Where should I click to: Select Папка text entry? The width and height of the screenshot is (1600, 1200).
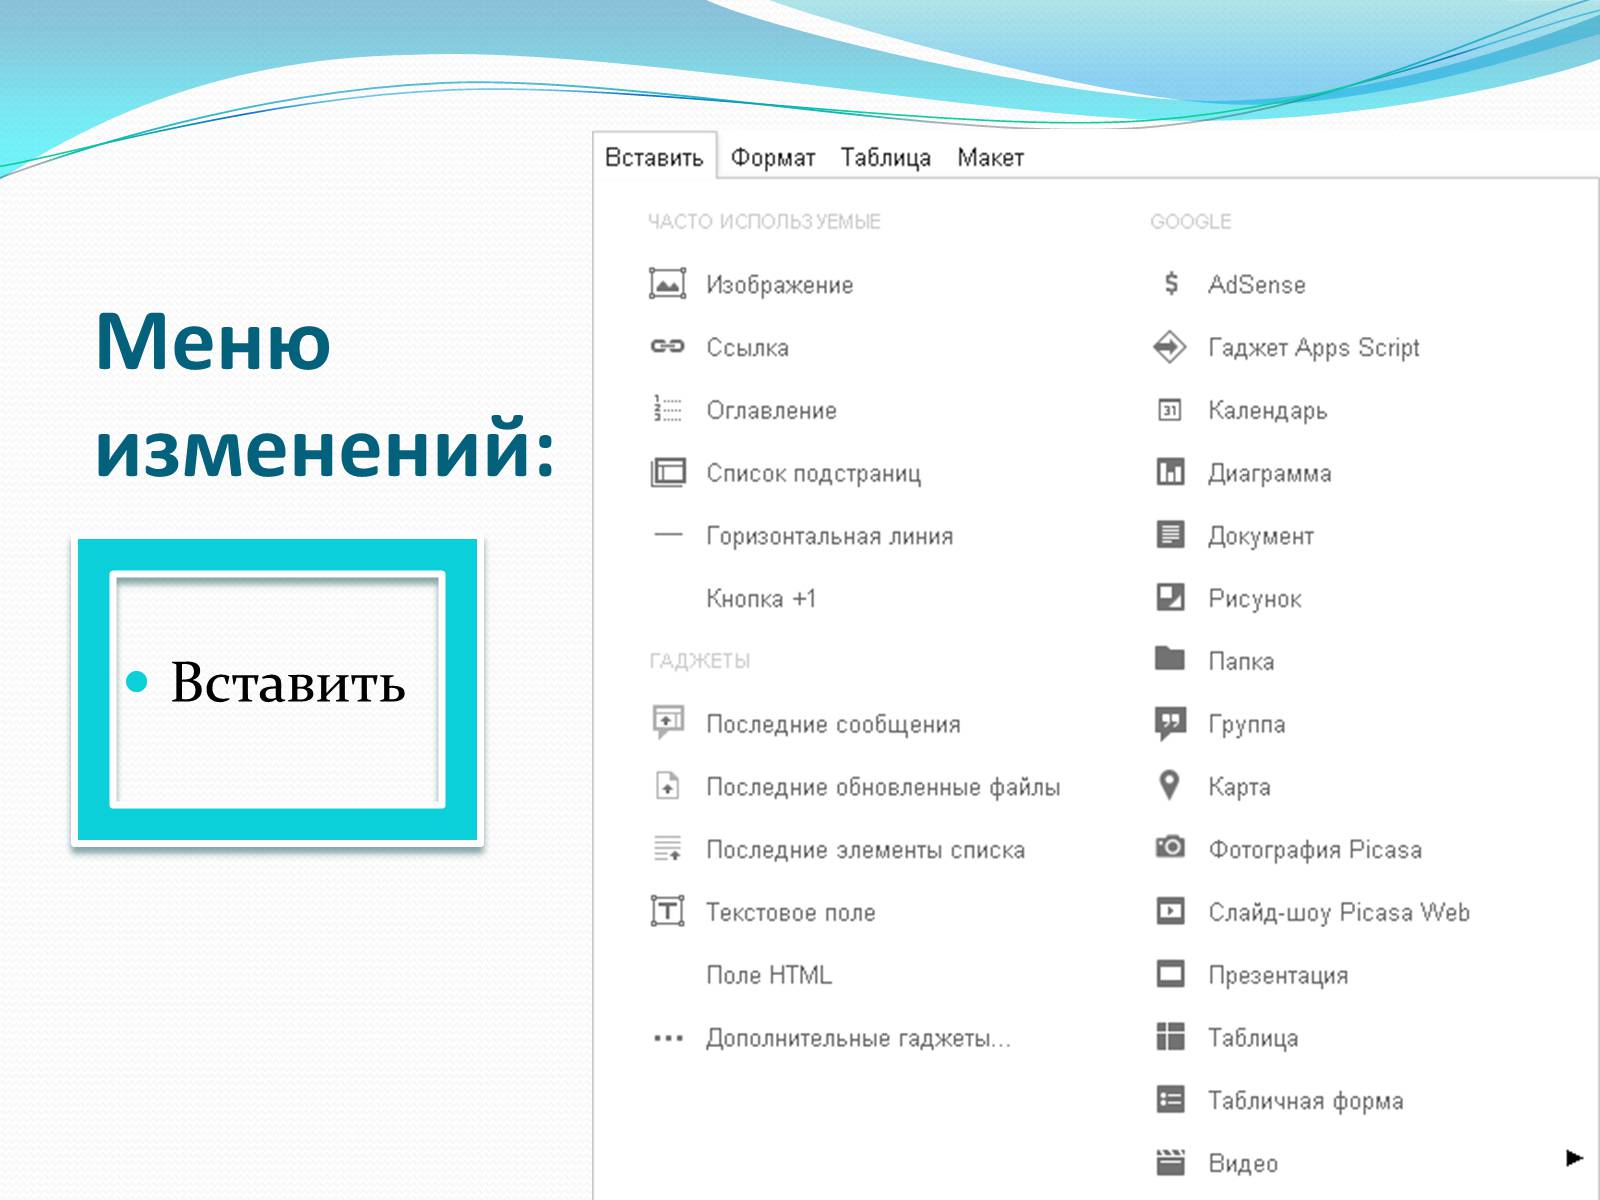1241,661
